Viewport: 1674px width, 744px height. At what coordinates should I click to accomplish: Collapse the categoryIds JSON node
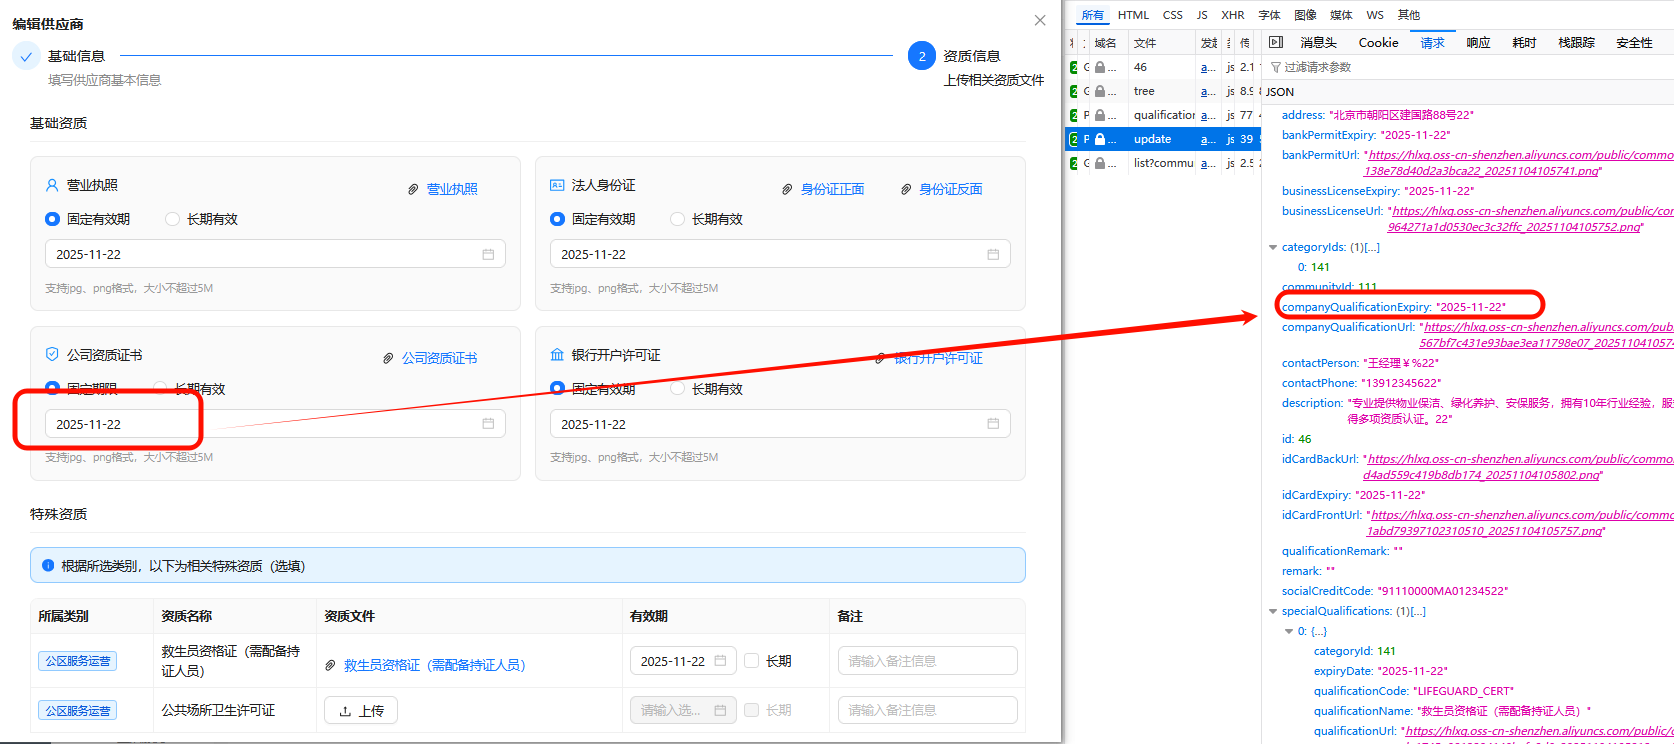click(1273, 247)
